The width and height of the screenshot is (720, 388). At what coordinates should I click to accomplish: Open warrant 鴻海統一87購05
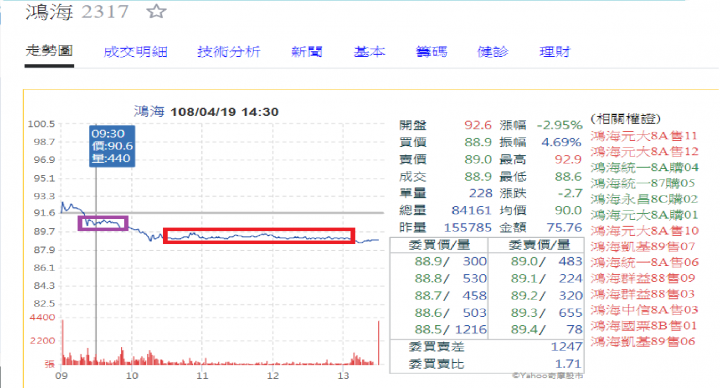pyautogui.click(x=643, y=183)
